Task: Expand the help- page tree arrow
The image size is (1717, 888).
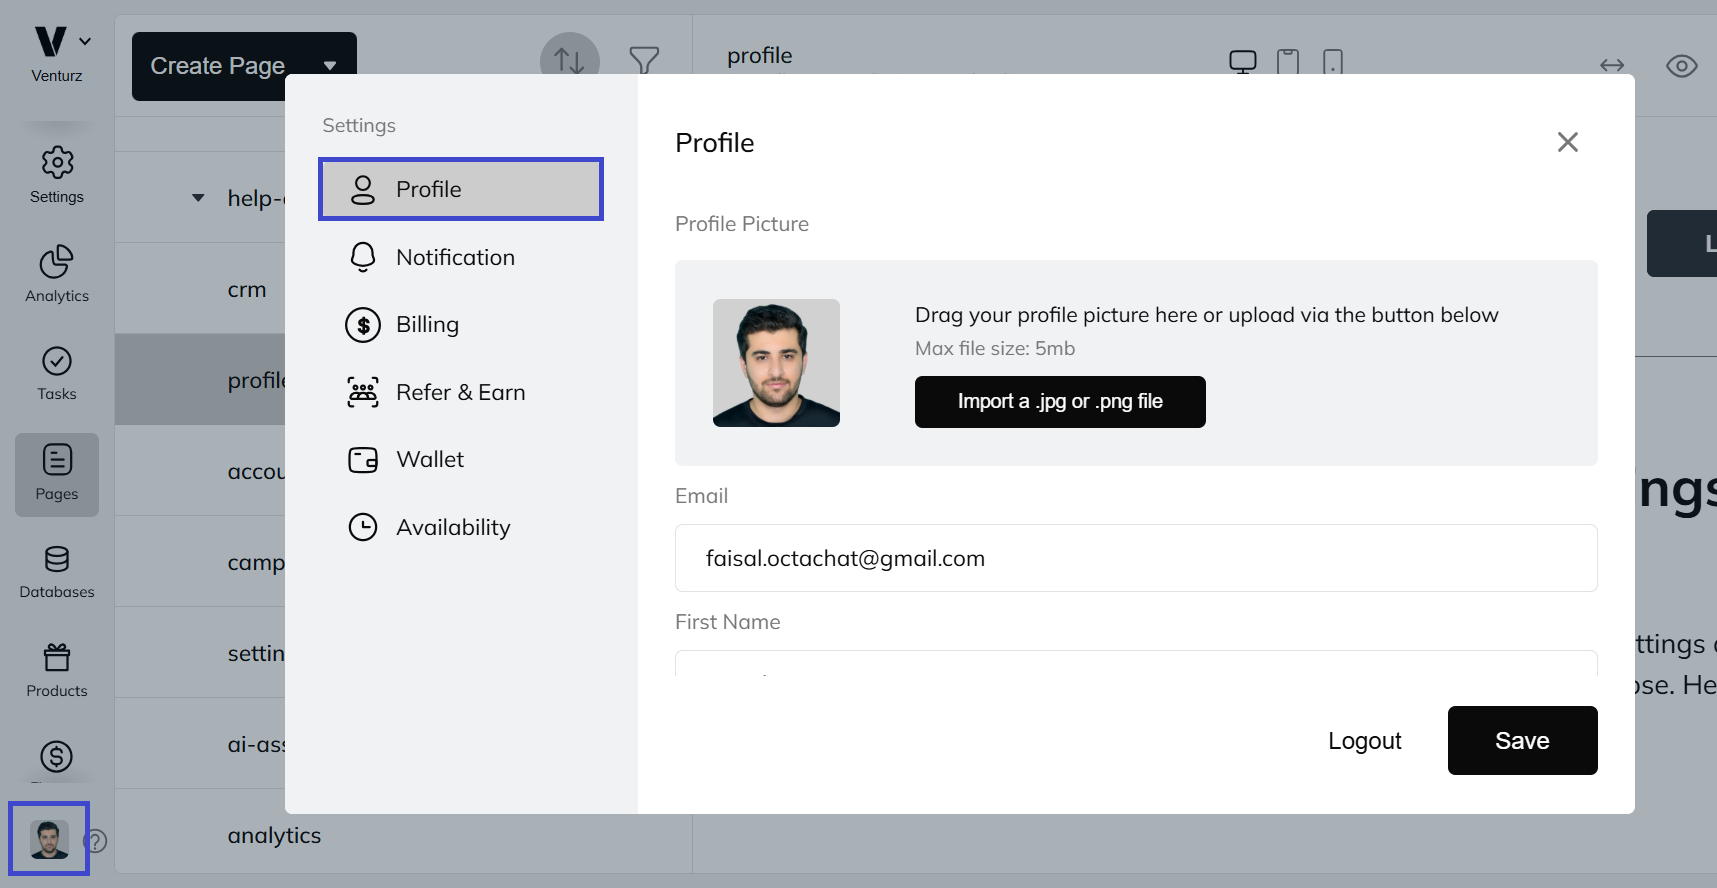Action: click(x=198, y=198)
